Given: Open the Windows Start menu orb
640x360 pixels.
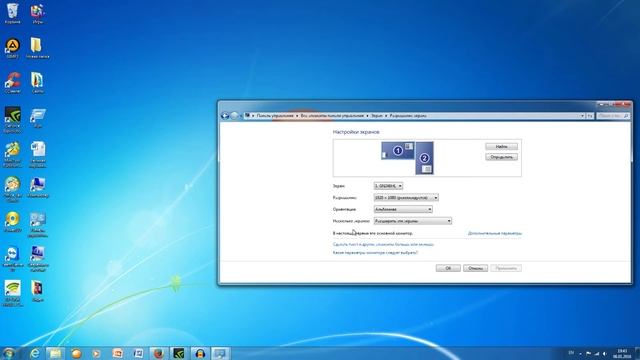Looking at the screenshot, I should coord(9,353).
